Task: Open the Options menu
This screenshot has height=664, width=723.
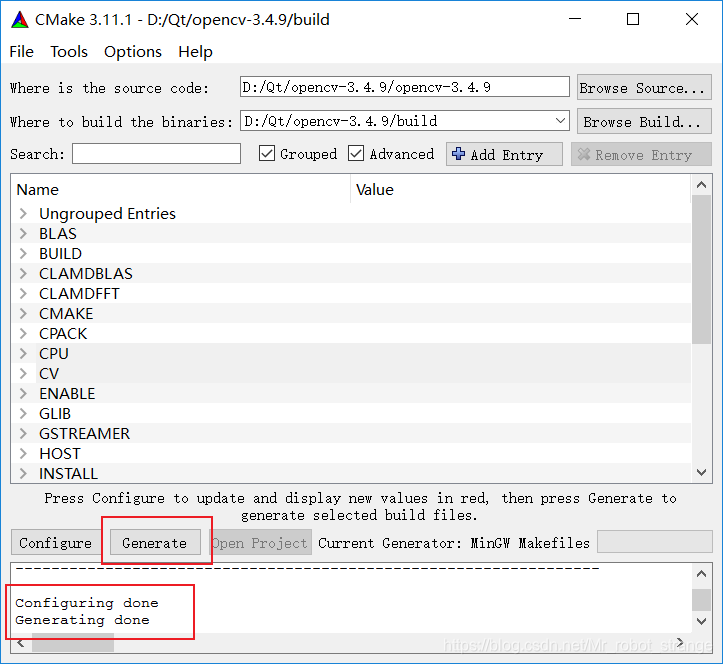Action: pos(133,52)
